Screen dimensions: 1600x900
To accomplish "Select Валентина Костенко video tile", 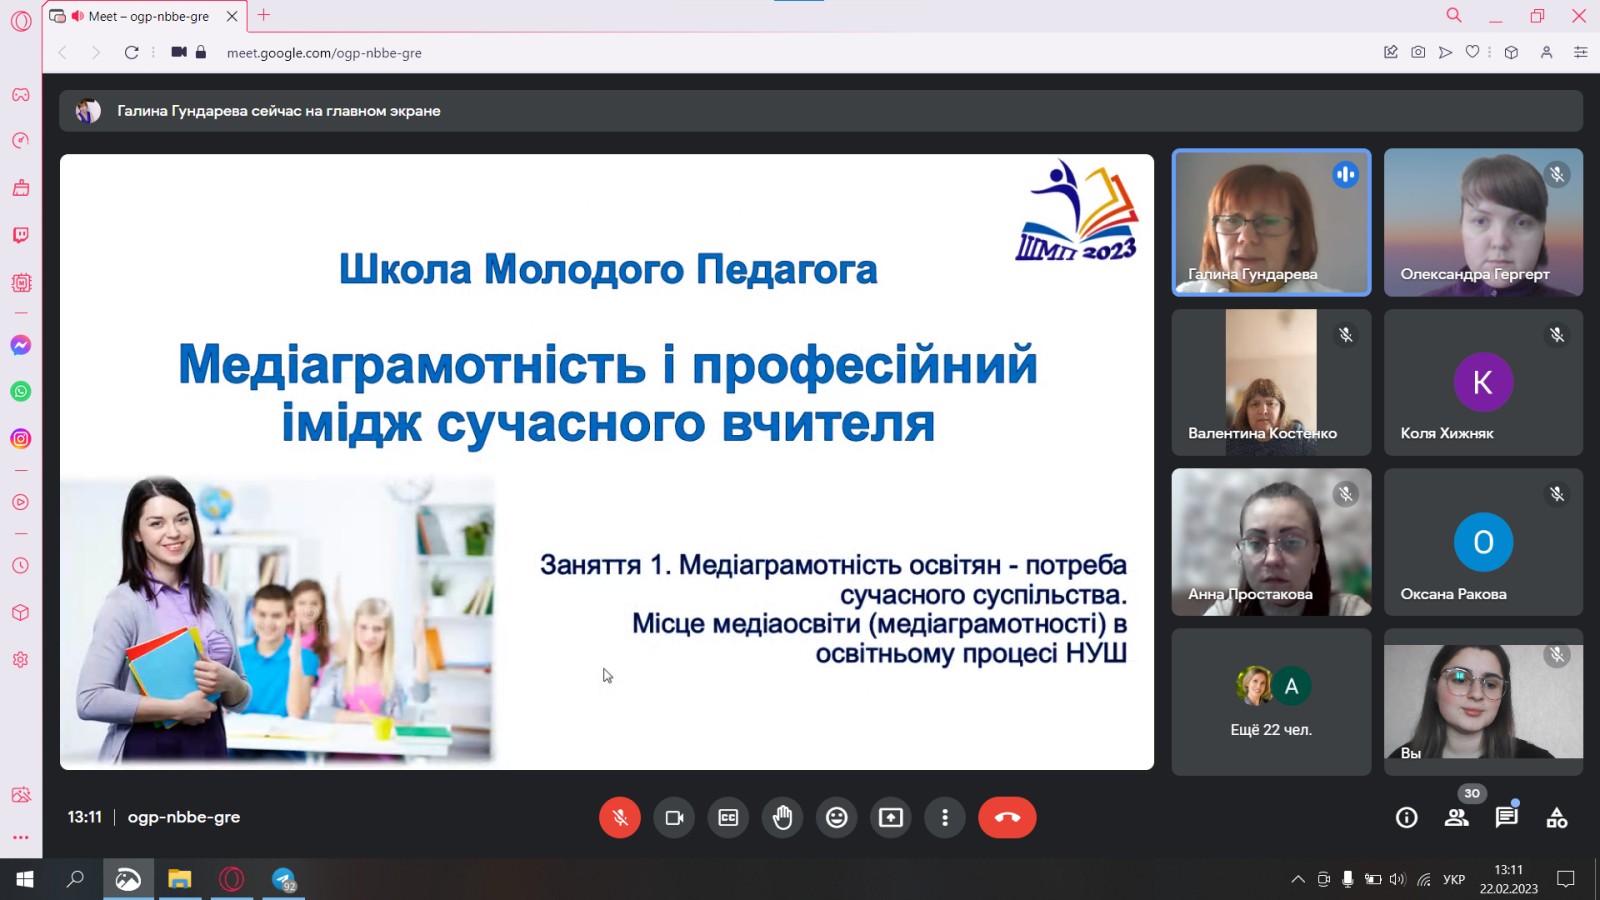I will point(1271,382).
